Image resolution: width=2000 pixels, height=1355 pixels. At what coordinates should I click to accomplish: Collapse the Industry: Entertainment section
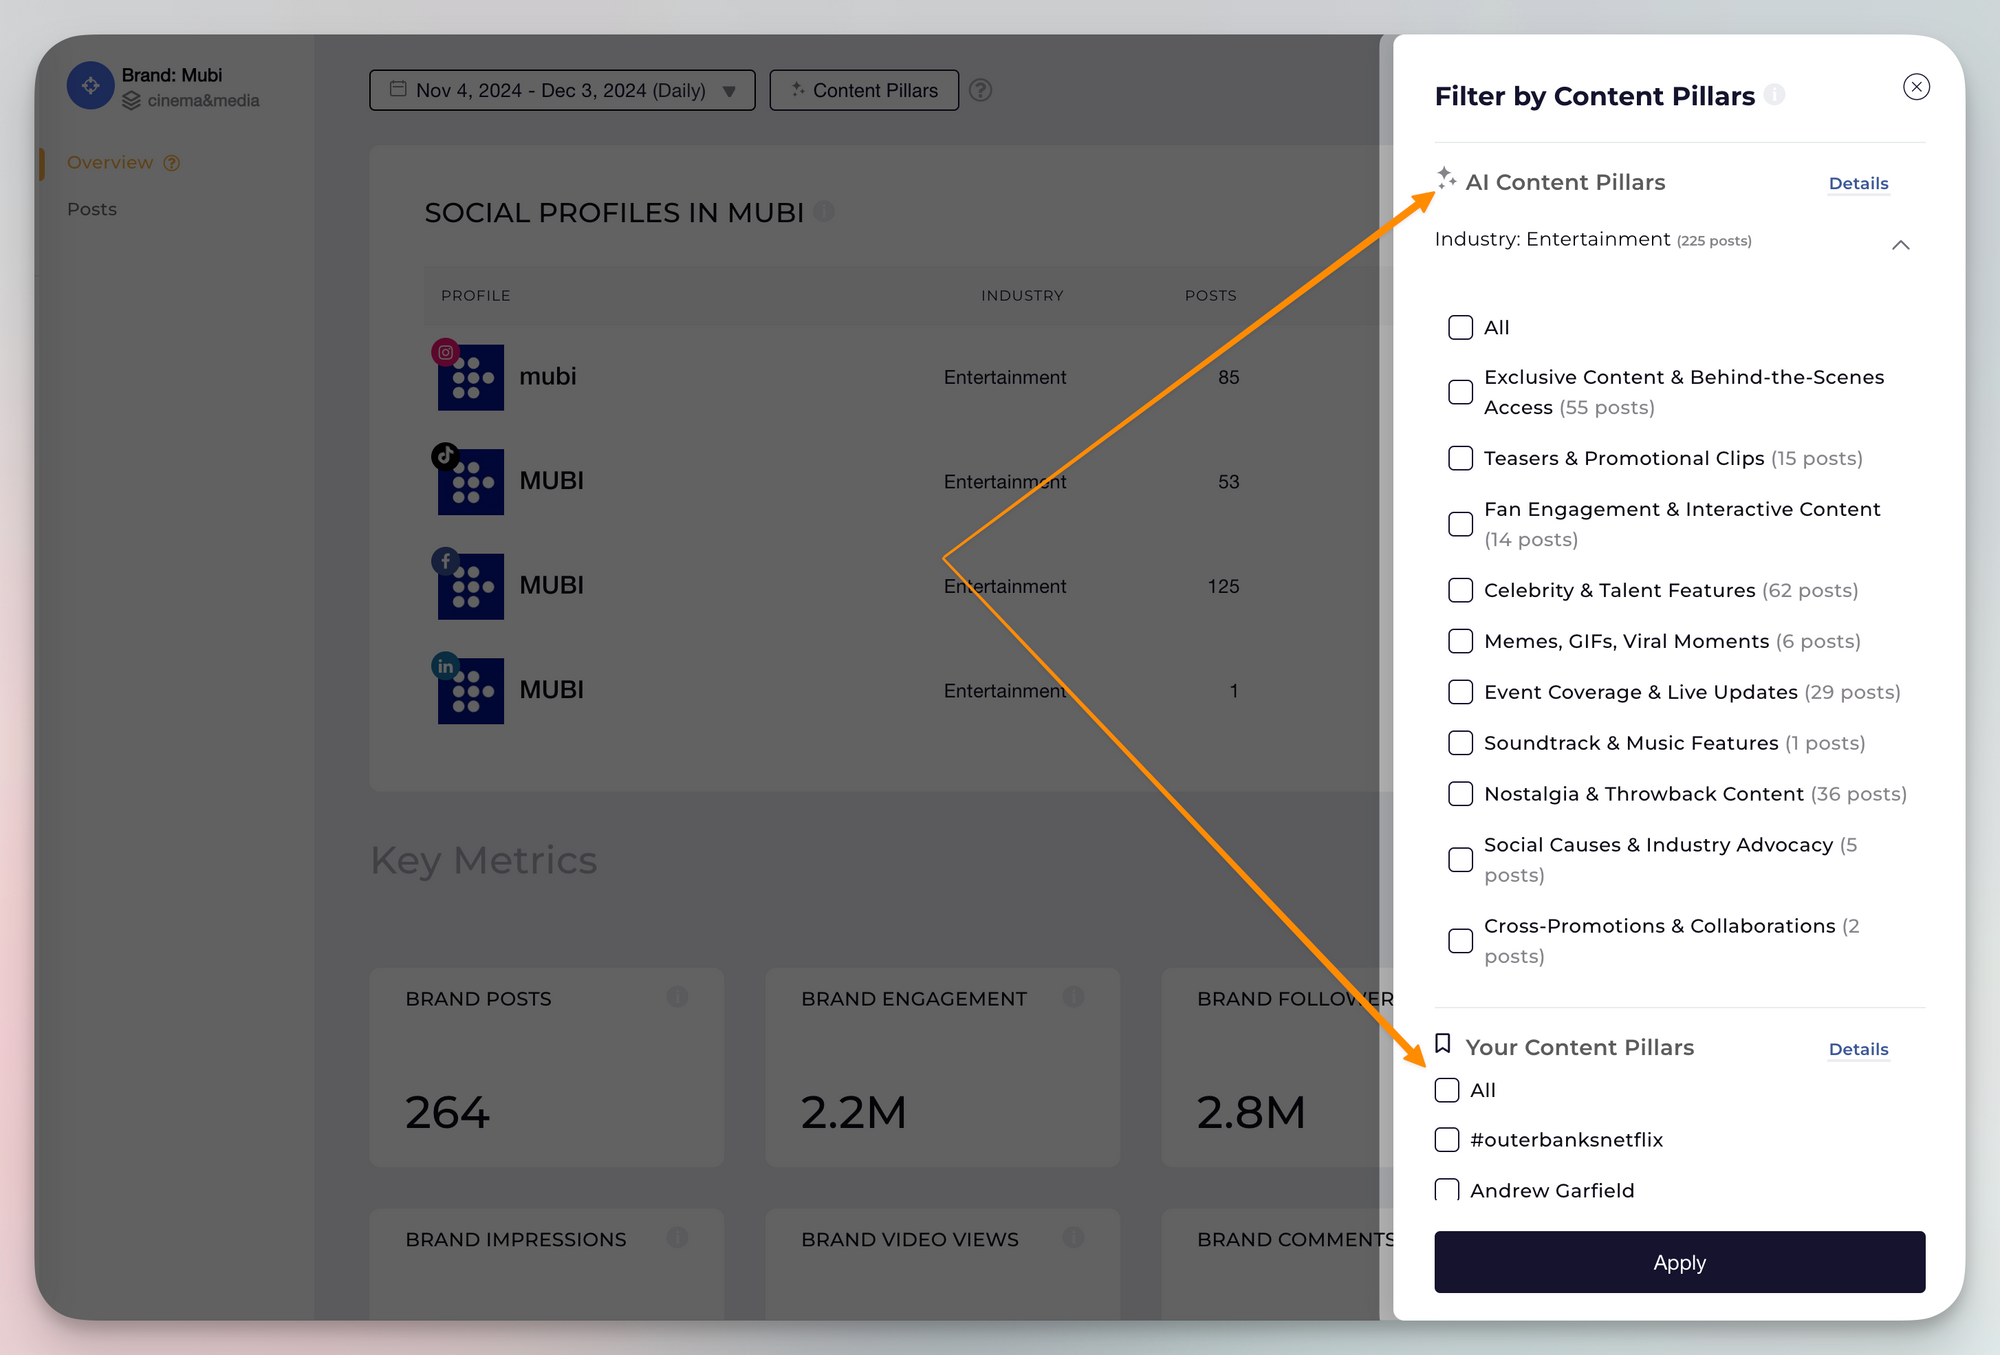tap(1900, 245)
